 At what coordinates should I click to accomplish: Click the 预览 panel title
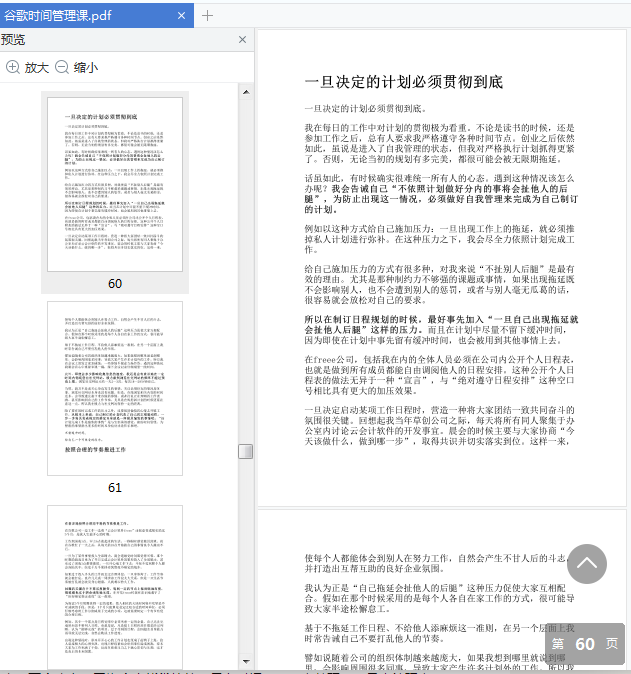pyautogui.click(x=13, y=40)
